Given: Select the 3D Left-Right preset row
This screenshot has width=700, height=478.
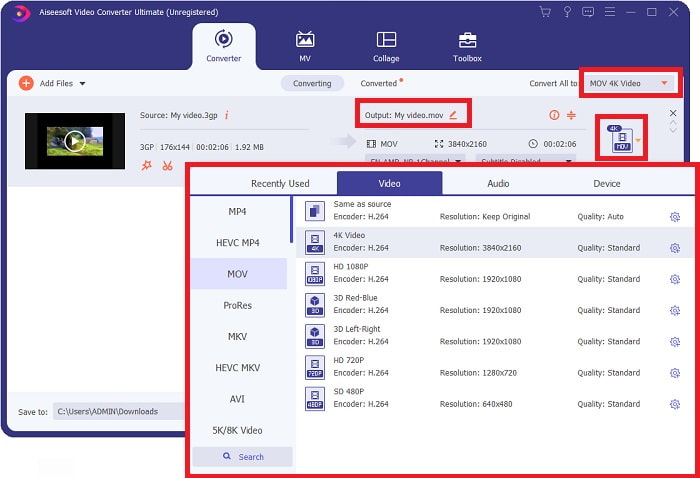Looking at the screenshot, I should (495, 336).
